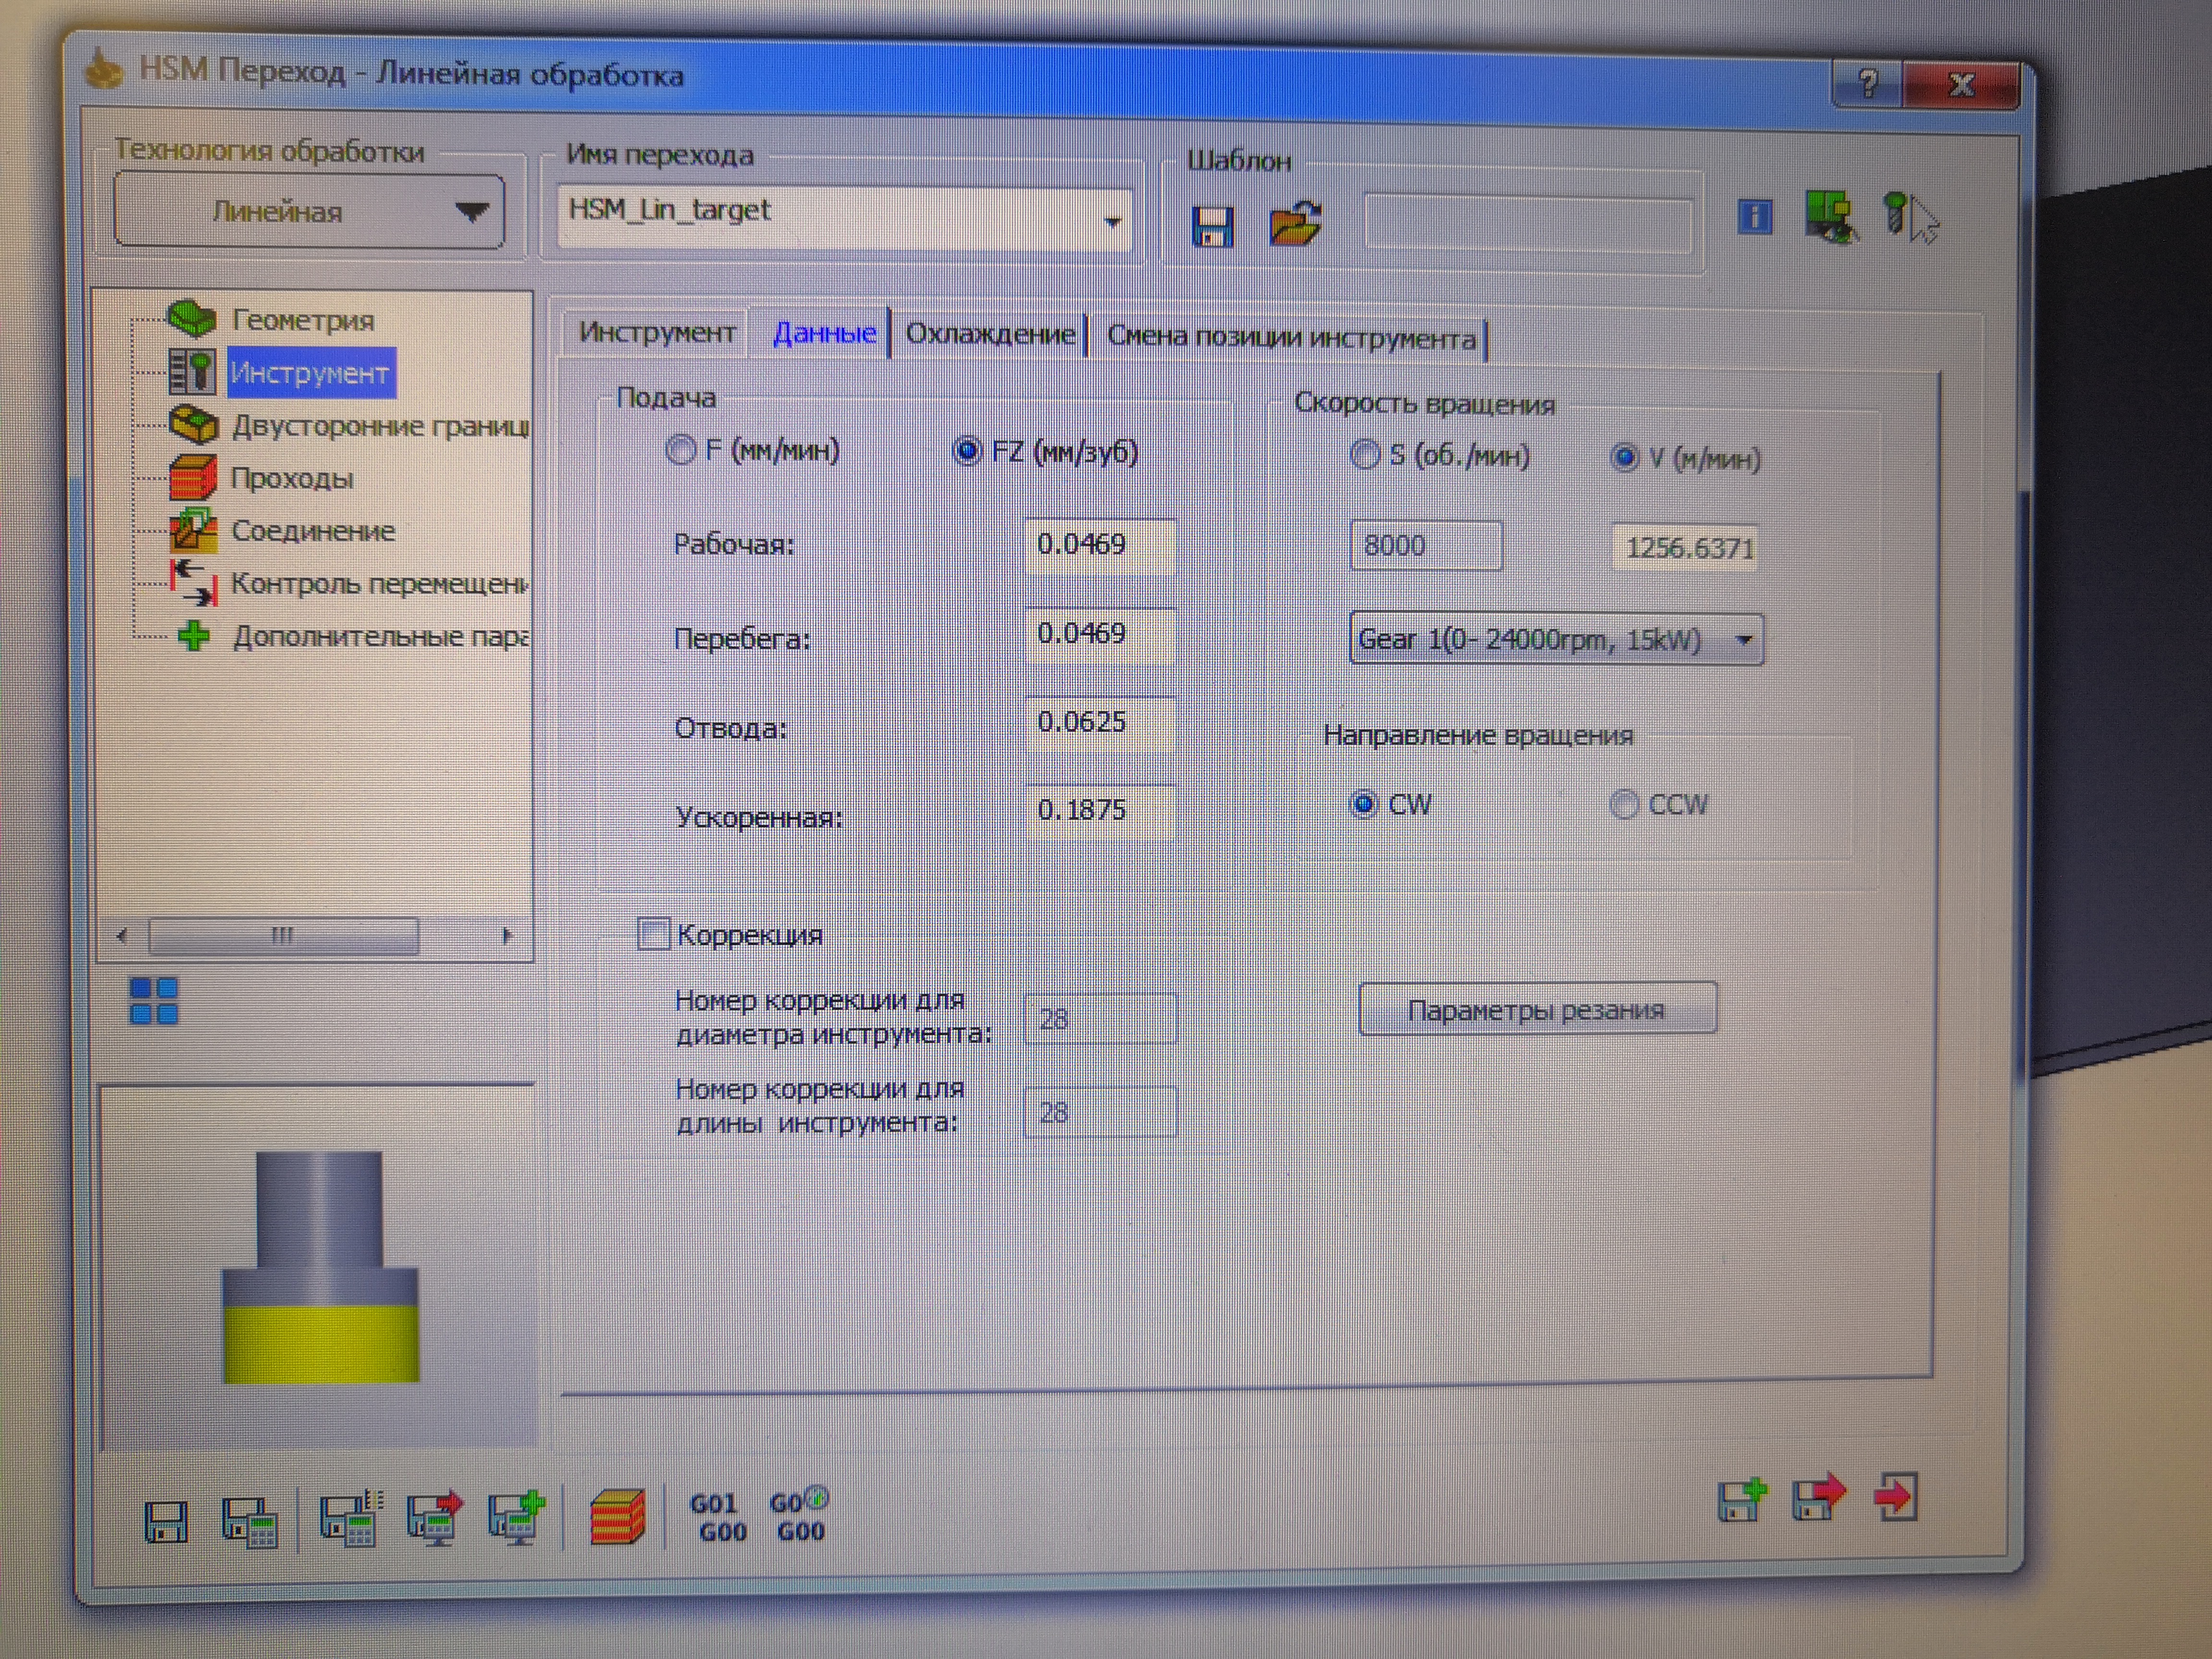Click the tree panel horizontal scrollbar
The width and height of the screenshot is (2212, 1659).
pos(283,936)
